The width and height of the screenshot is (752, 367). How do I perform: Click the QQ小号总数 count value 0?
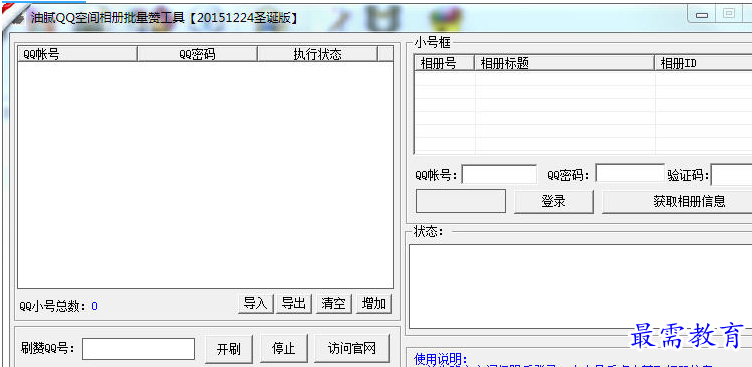click(x=94, y=306)
